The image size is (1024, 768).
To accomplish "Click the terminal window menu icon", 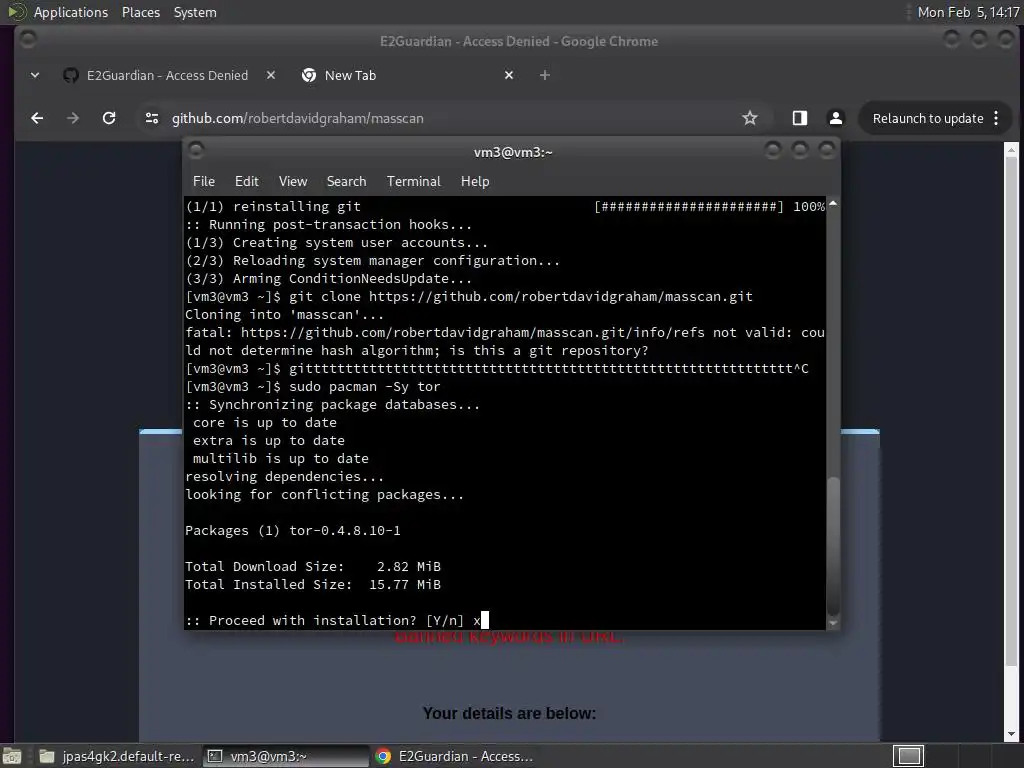I will coord(196,151).
